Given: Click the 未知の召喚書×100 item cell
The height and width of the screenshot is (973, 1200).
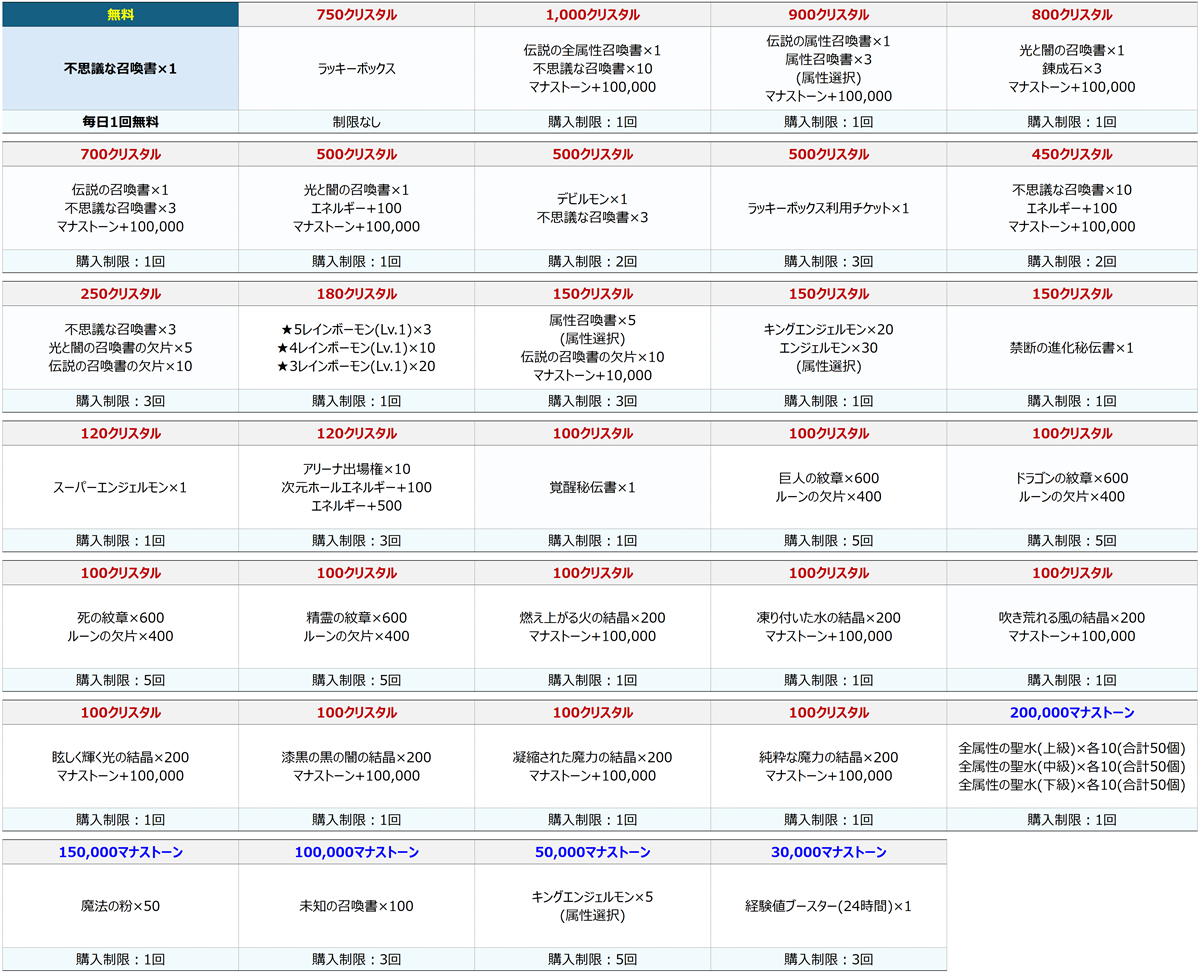Looking at the screenshot, I should tap(356, 906).
